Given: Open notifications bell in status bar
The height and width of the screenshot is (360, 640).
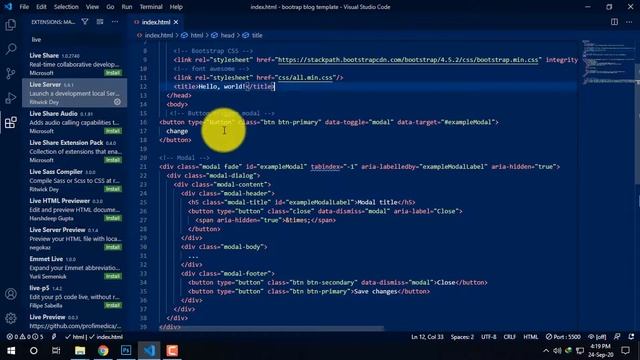Looking at the screenshot, I should click(x=631, y=337).
